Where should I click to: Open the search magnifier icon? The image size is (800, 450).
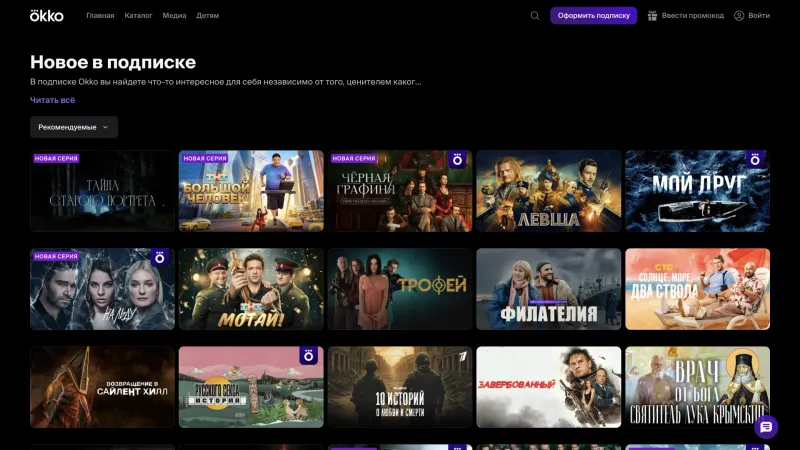535,16
